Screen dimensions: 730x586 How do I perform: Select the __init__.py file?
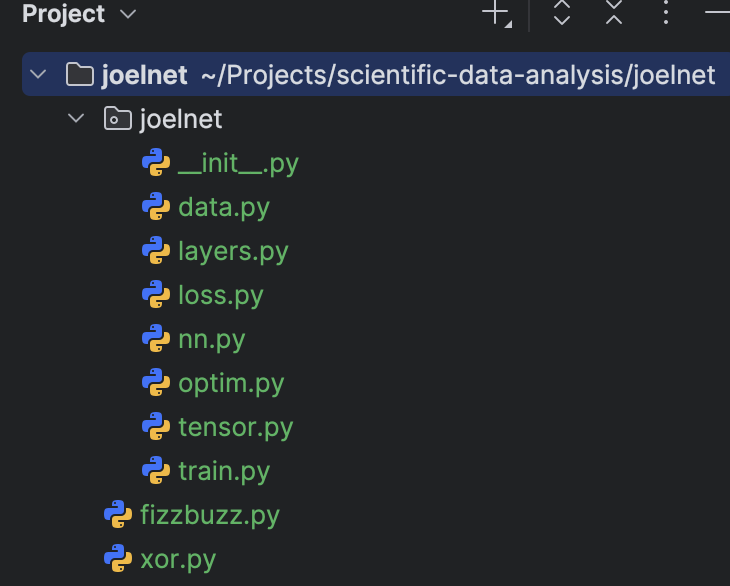(x=238, y=163)
